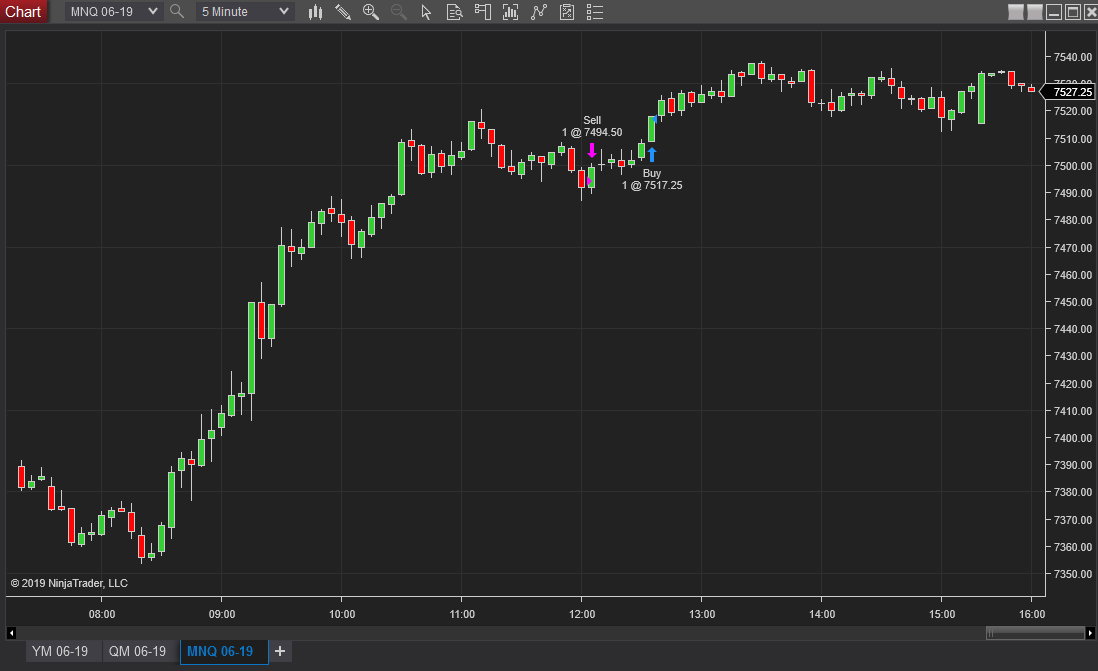Click the horizontal scrollbar thumb
This screenshot has width=1098, height=671.
click(1036, 633)
